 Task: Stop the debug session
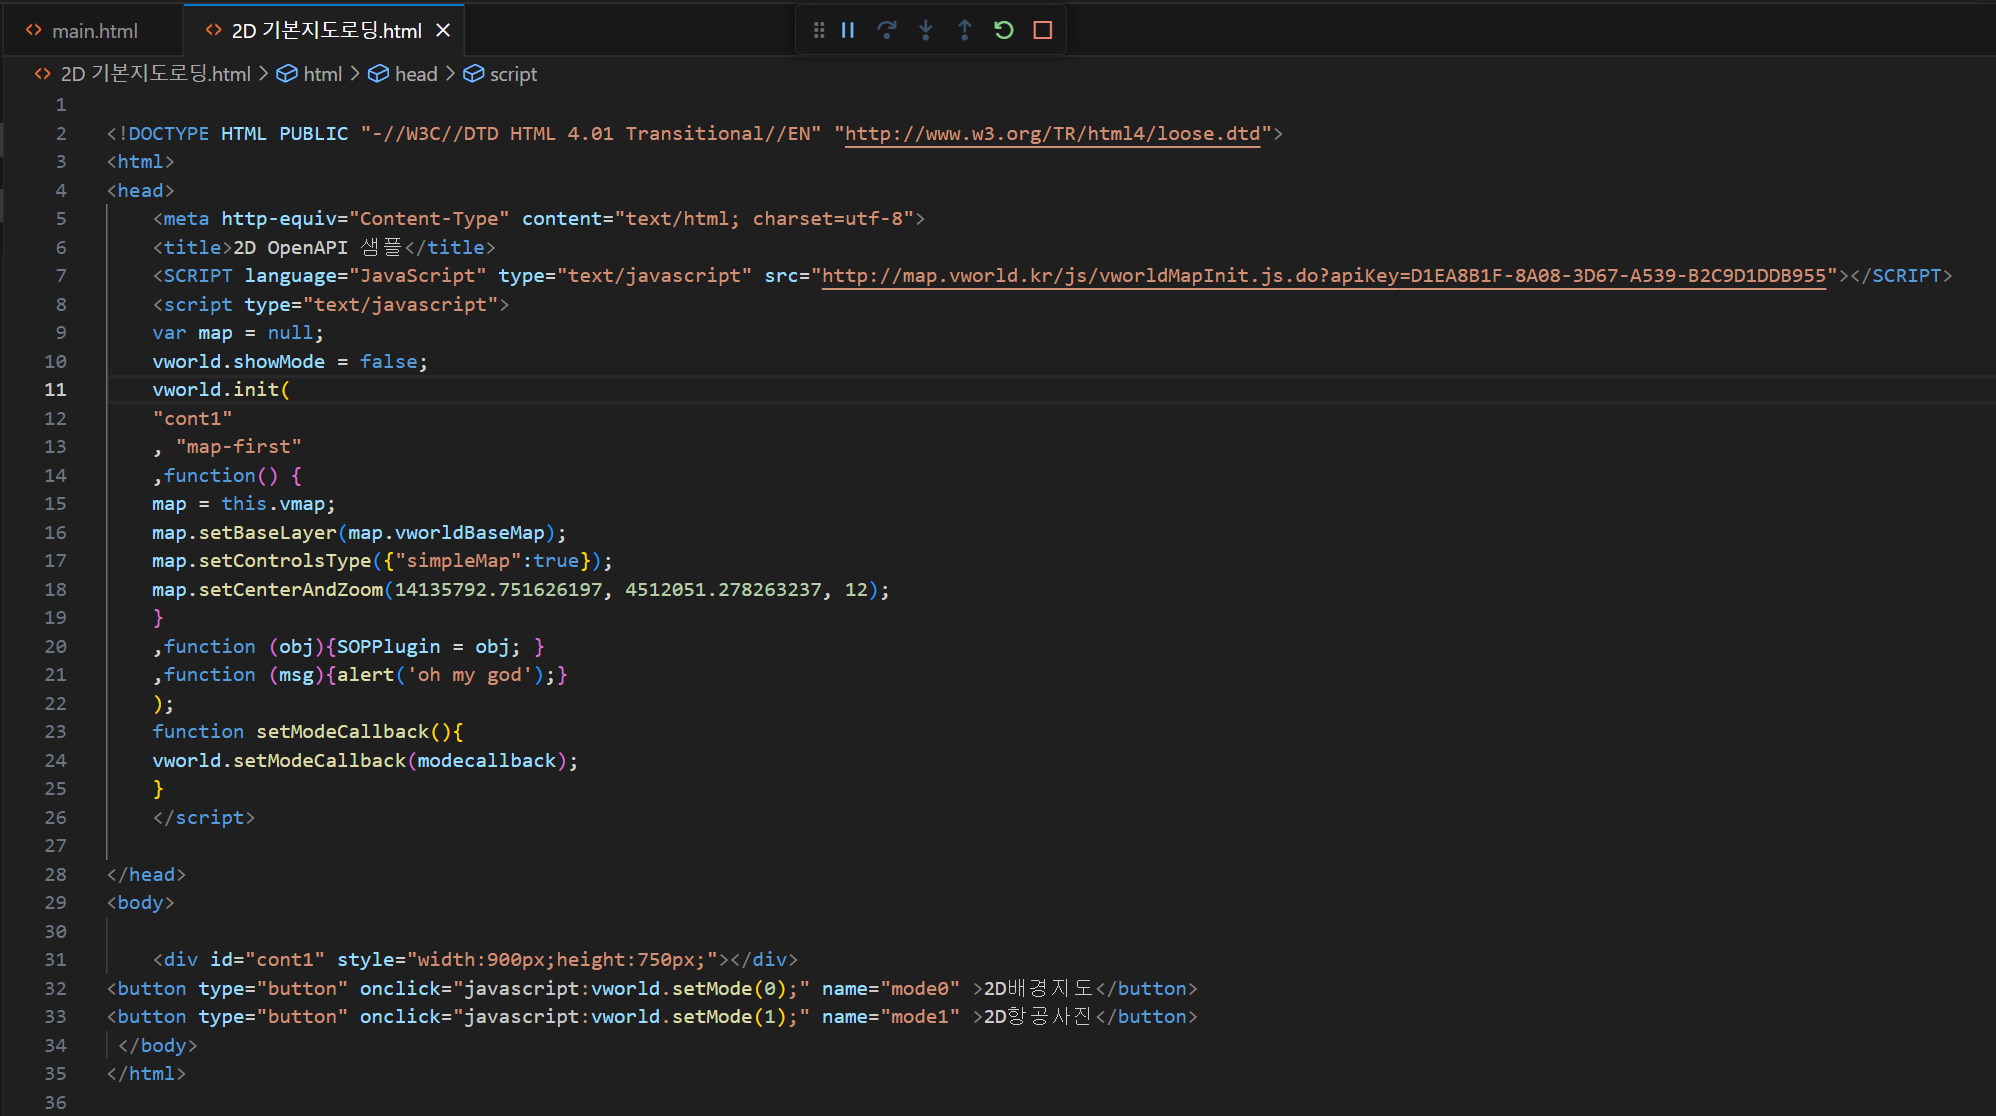pyautogui.click(x=1042, y=30)
